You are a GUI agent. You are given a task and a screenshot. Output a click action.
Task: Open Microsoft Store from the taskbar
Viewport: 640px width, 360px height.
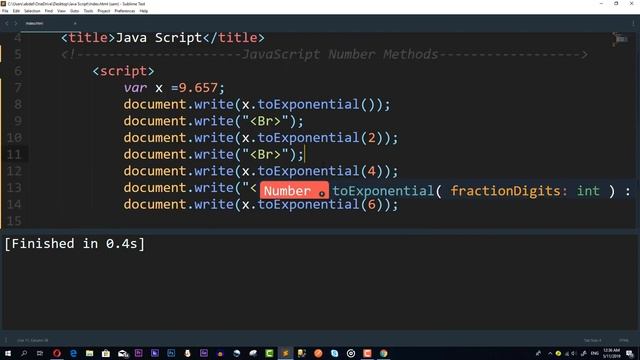[x=106, y=353]
